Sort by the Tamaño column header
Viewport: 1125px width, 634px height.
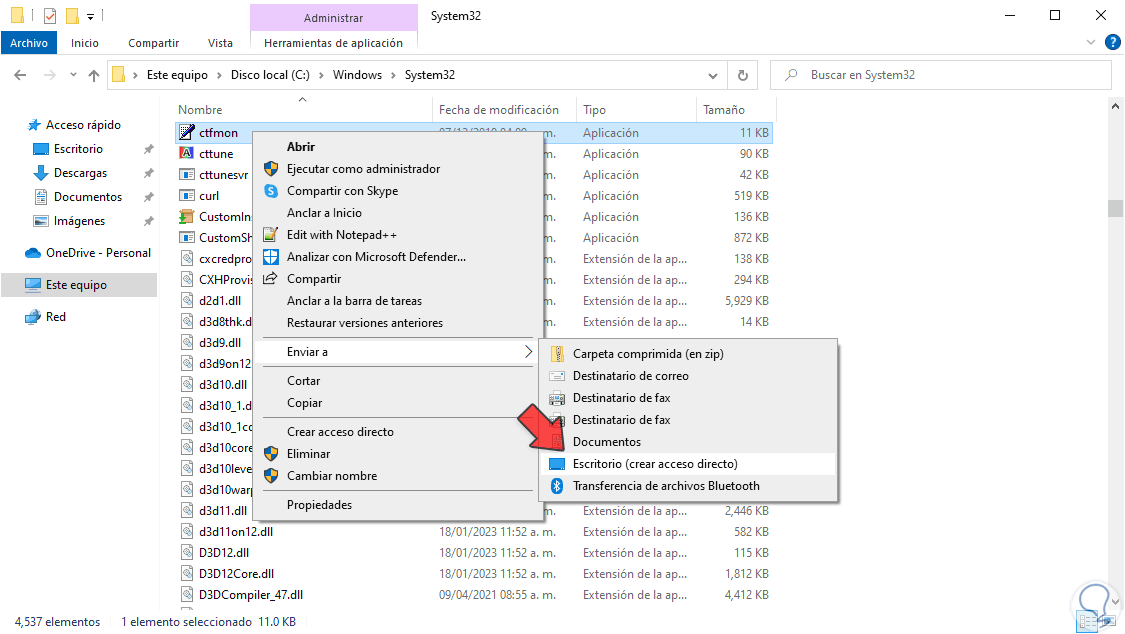tap(735, 110)
